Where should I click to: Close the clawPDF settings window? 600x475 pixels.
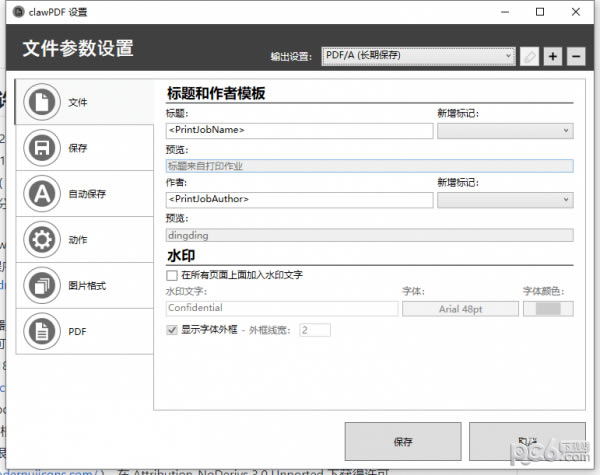click(x=576, y=12)
